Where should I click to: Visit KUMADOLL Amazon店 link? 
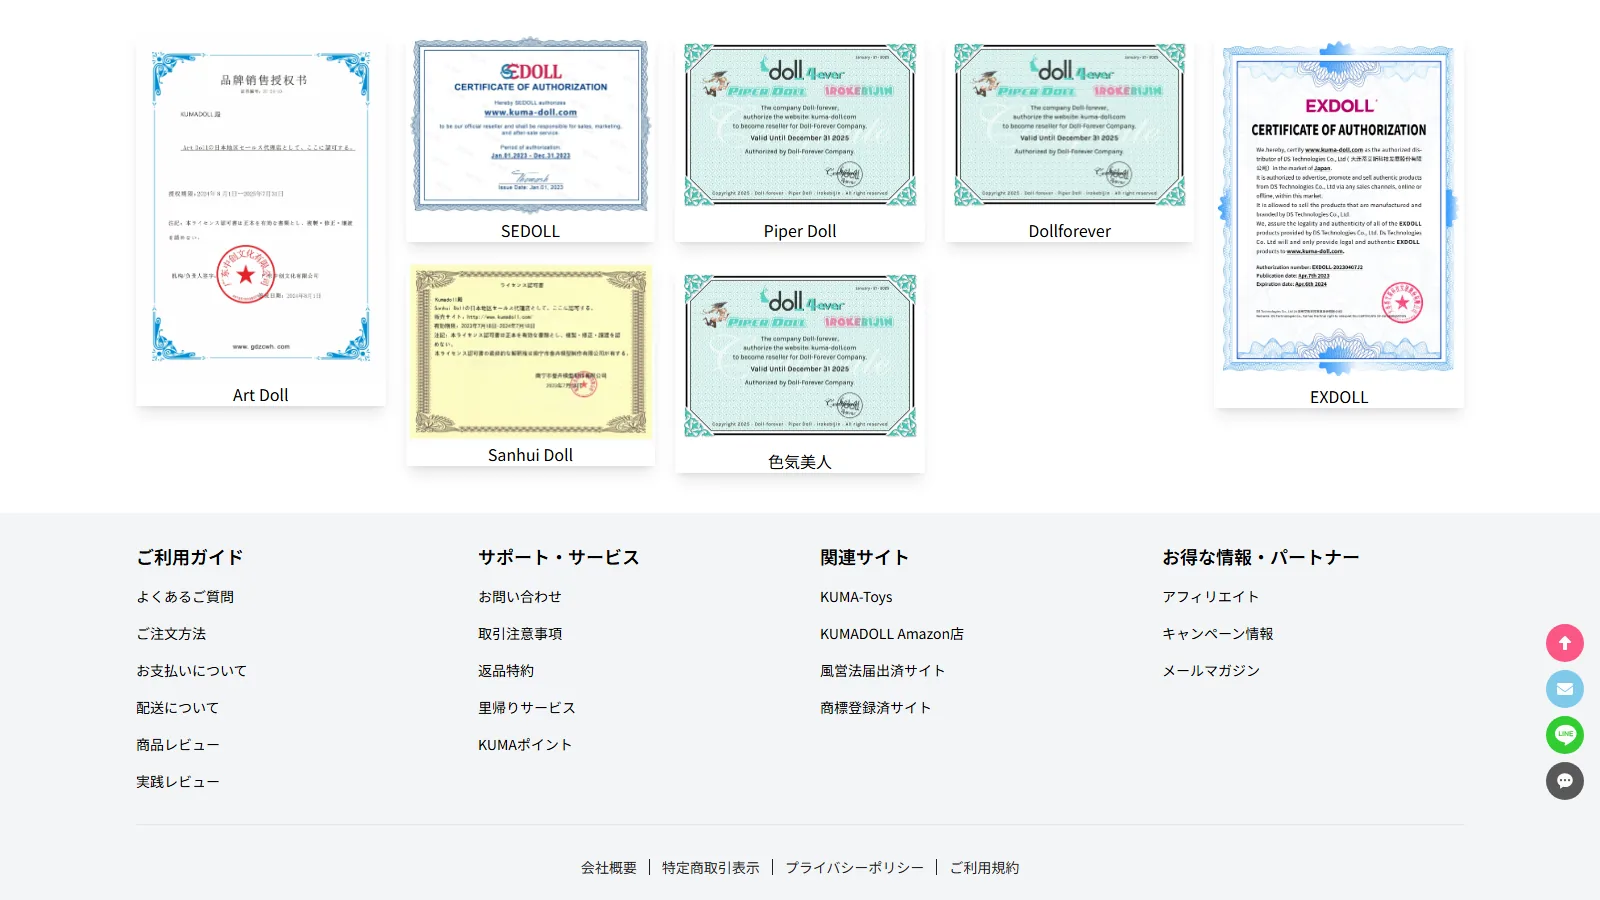[892, 634]
